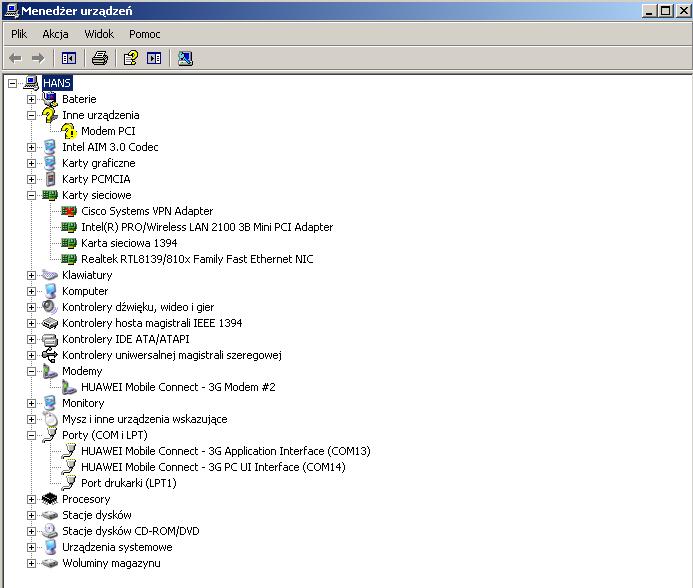
Task: Select the Modem PCI warning device icon
Action: coord(69,131)
